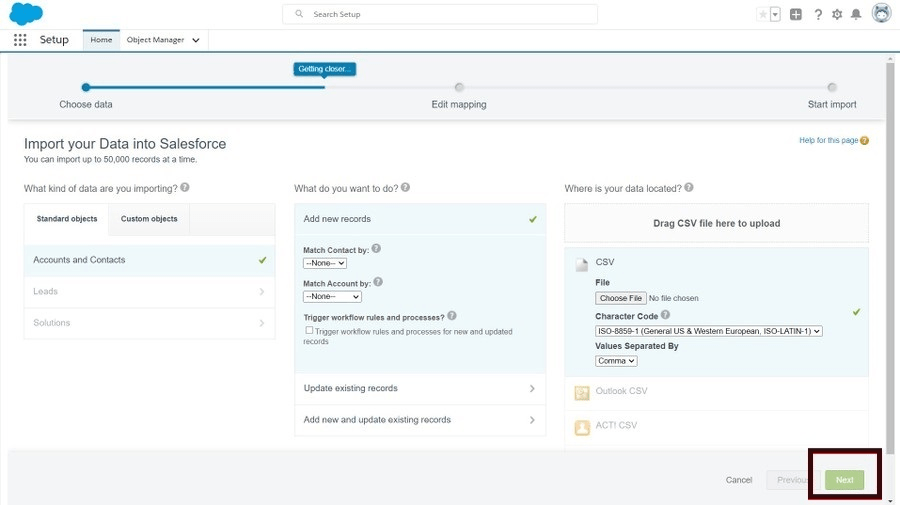The width and height of the screenshot is (900, 505).
Task: Click the Drag CSV file upload area
Action: coord(716,223)
